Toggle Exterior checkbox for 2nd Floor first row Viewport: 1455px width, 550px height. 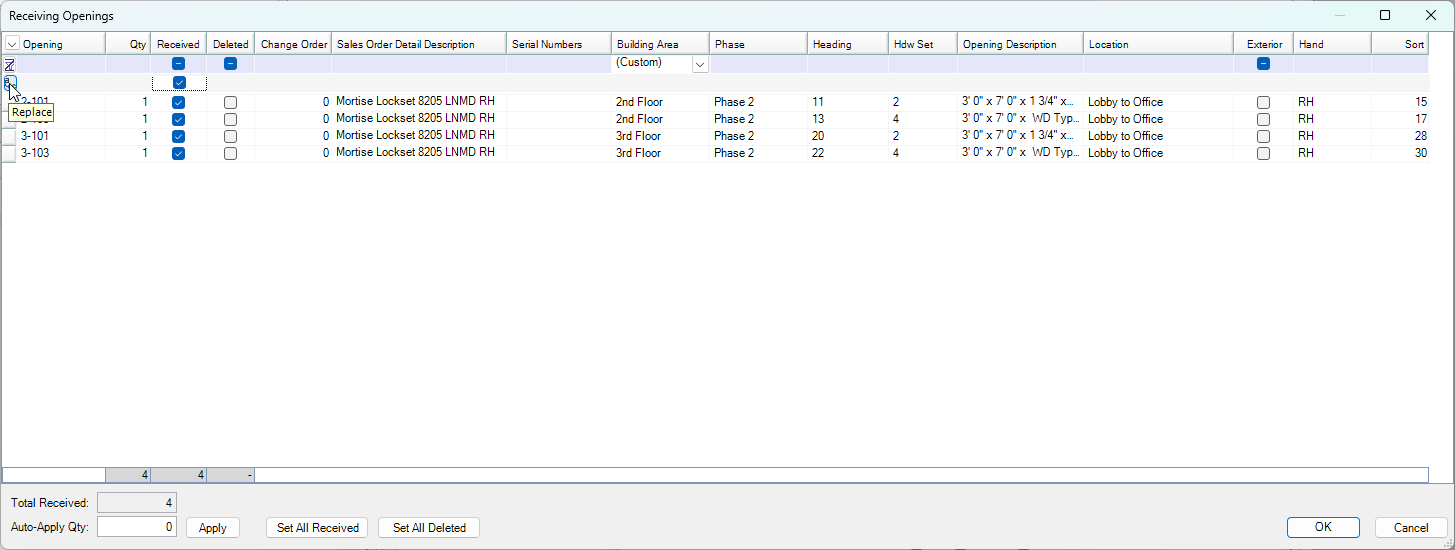pos(1263,102)
